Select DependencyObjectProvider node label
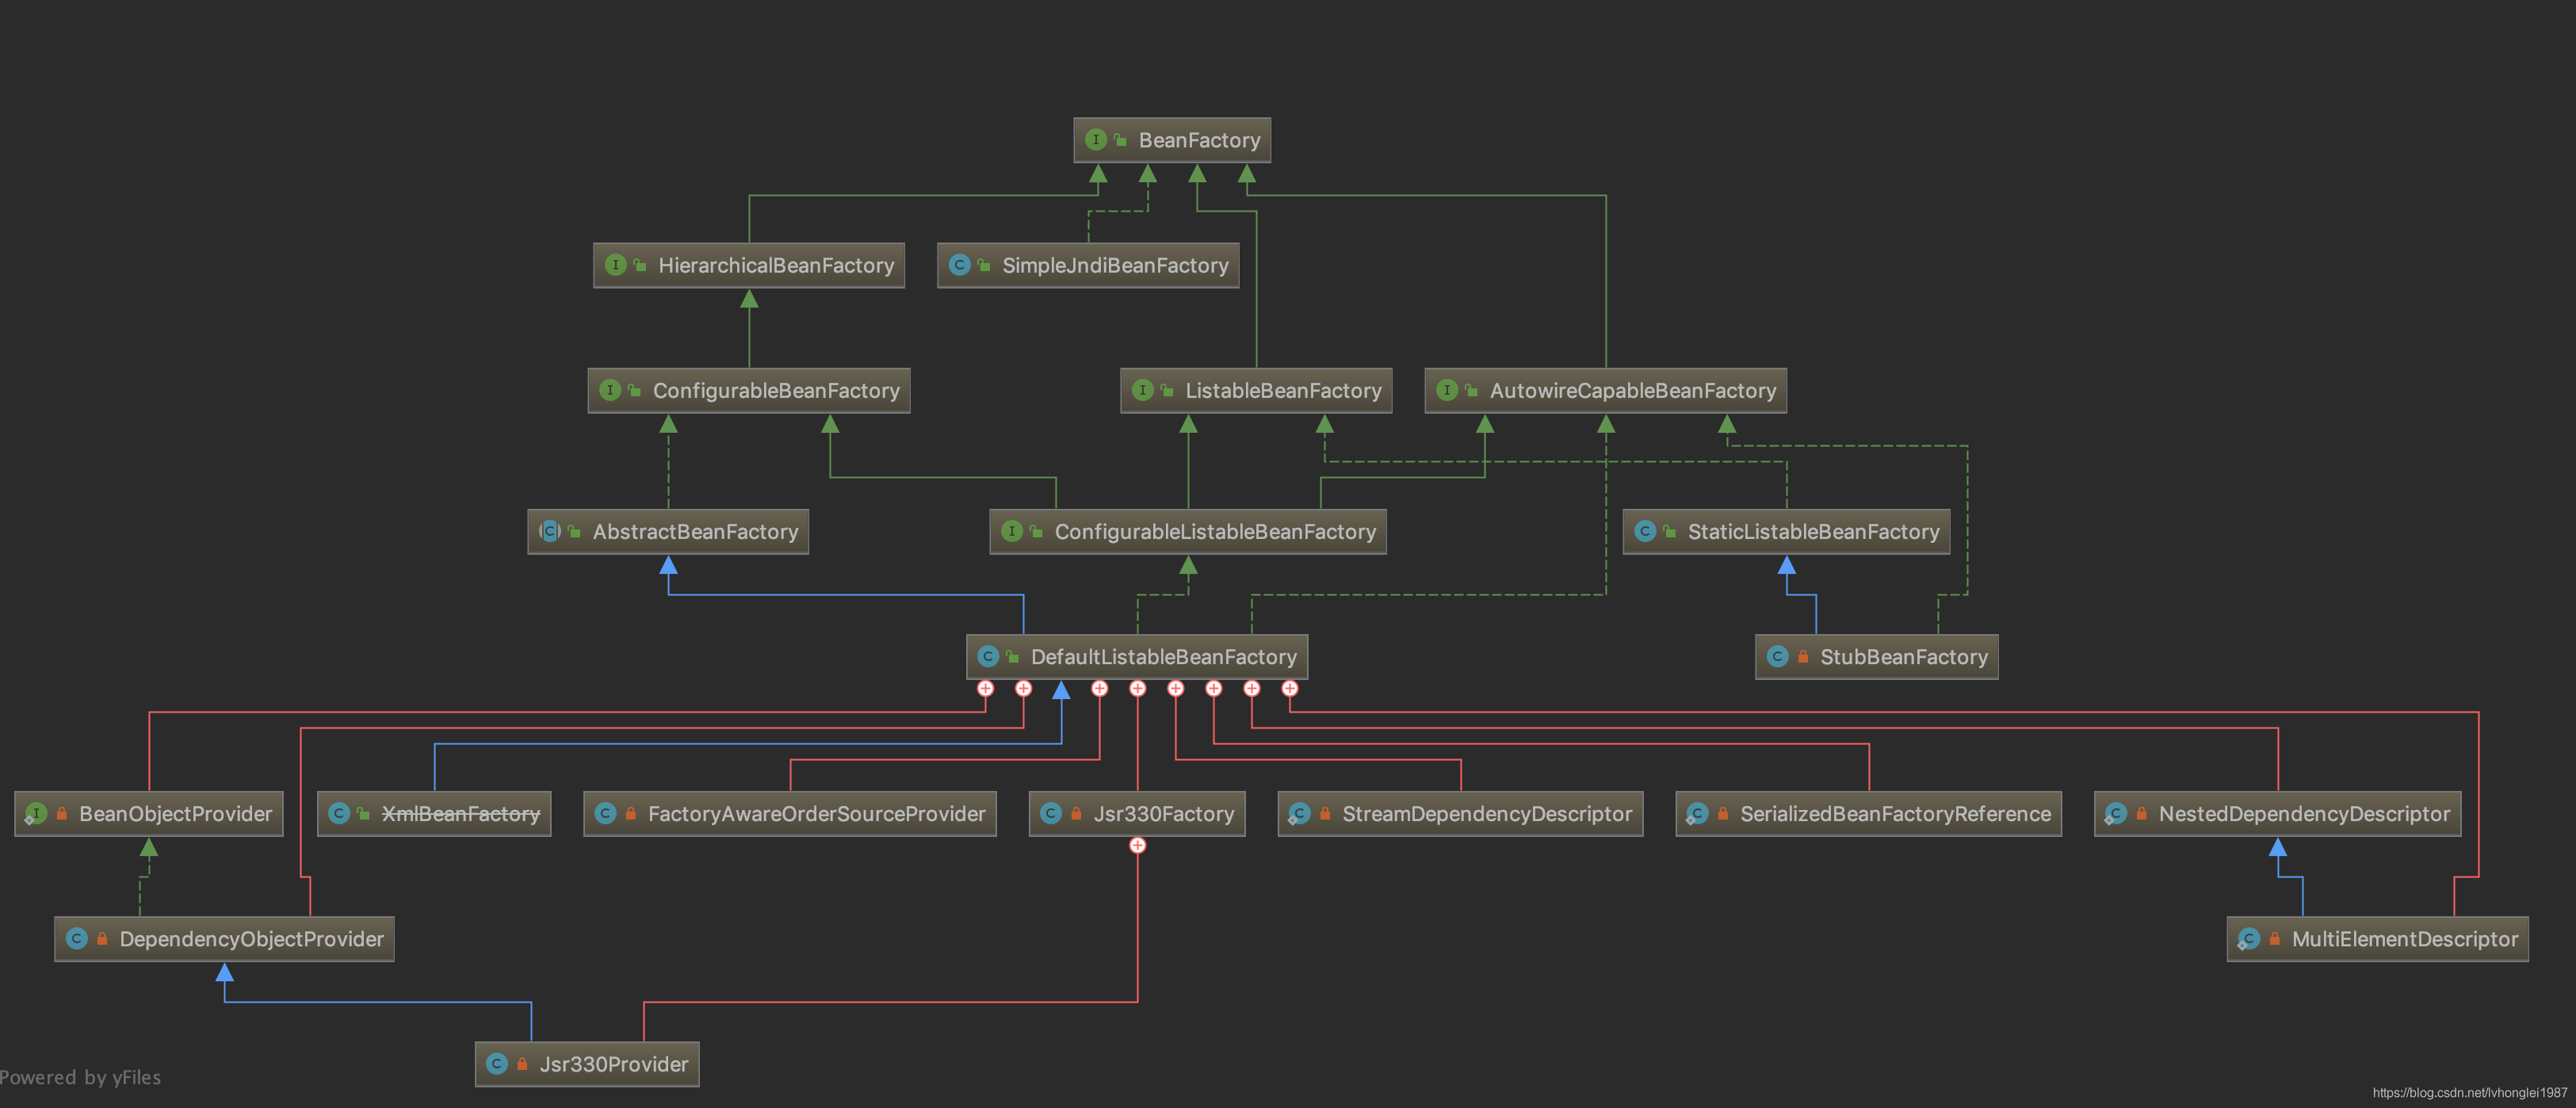The image size is (2576, 1108). pyautogui.click(x=251, y=939)
